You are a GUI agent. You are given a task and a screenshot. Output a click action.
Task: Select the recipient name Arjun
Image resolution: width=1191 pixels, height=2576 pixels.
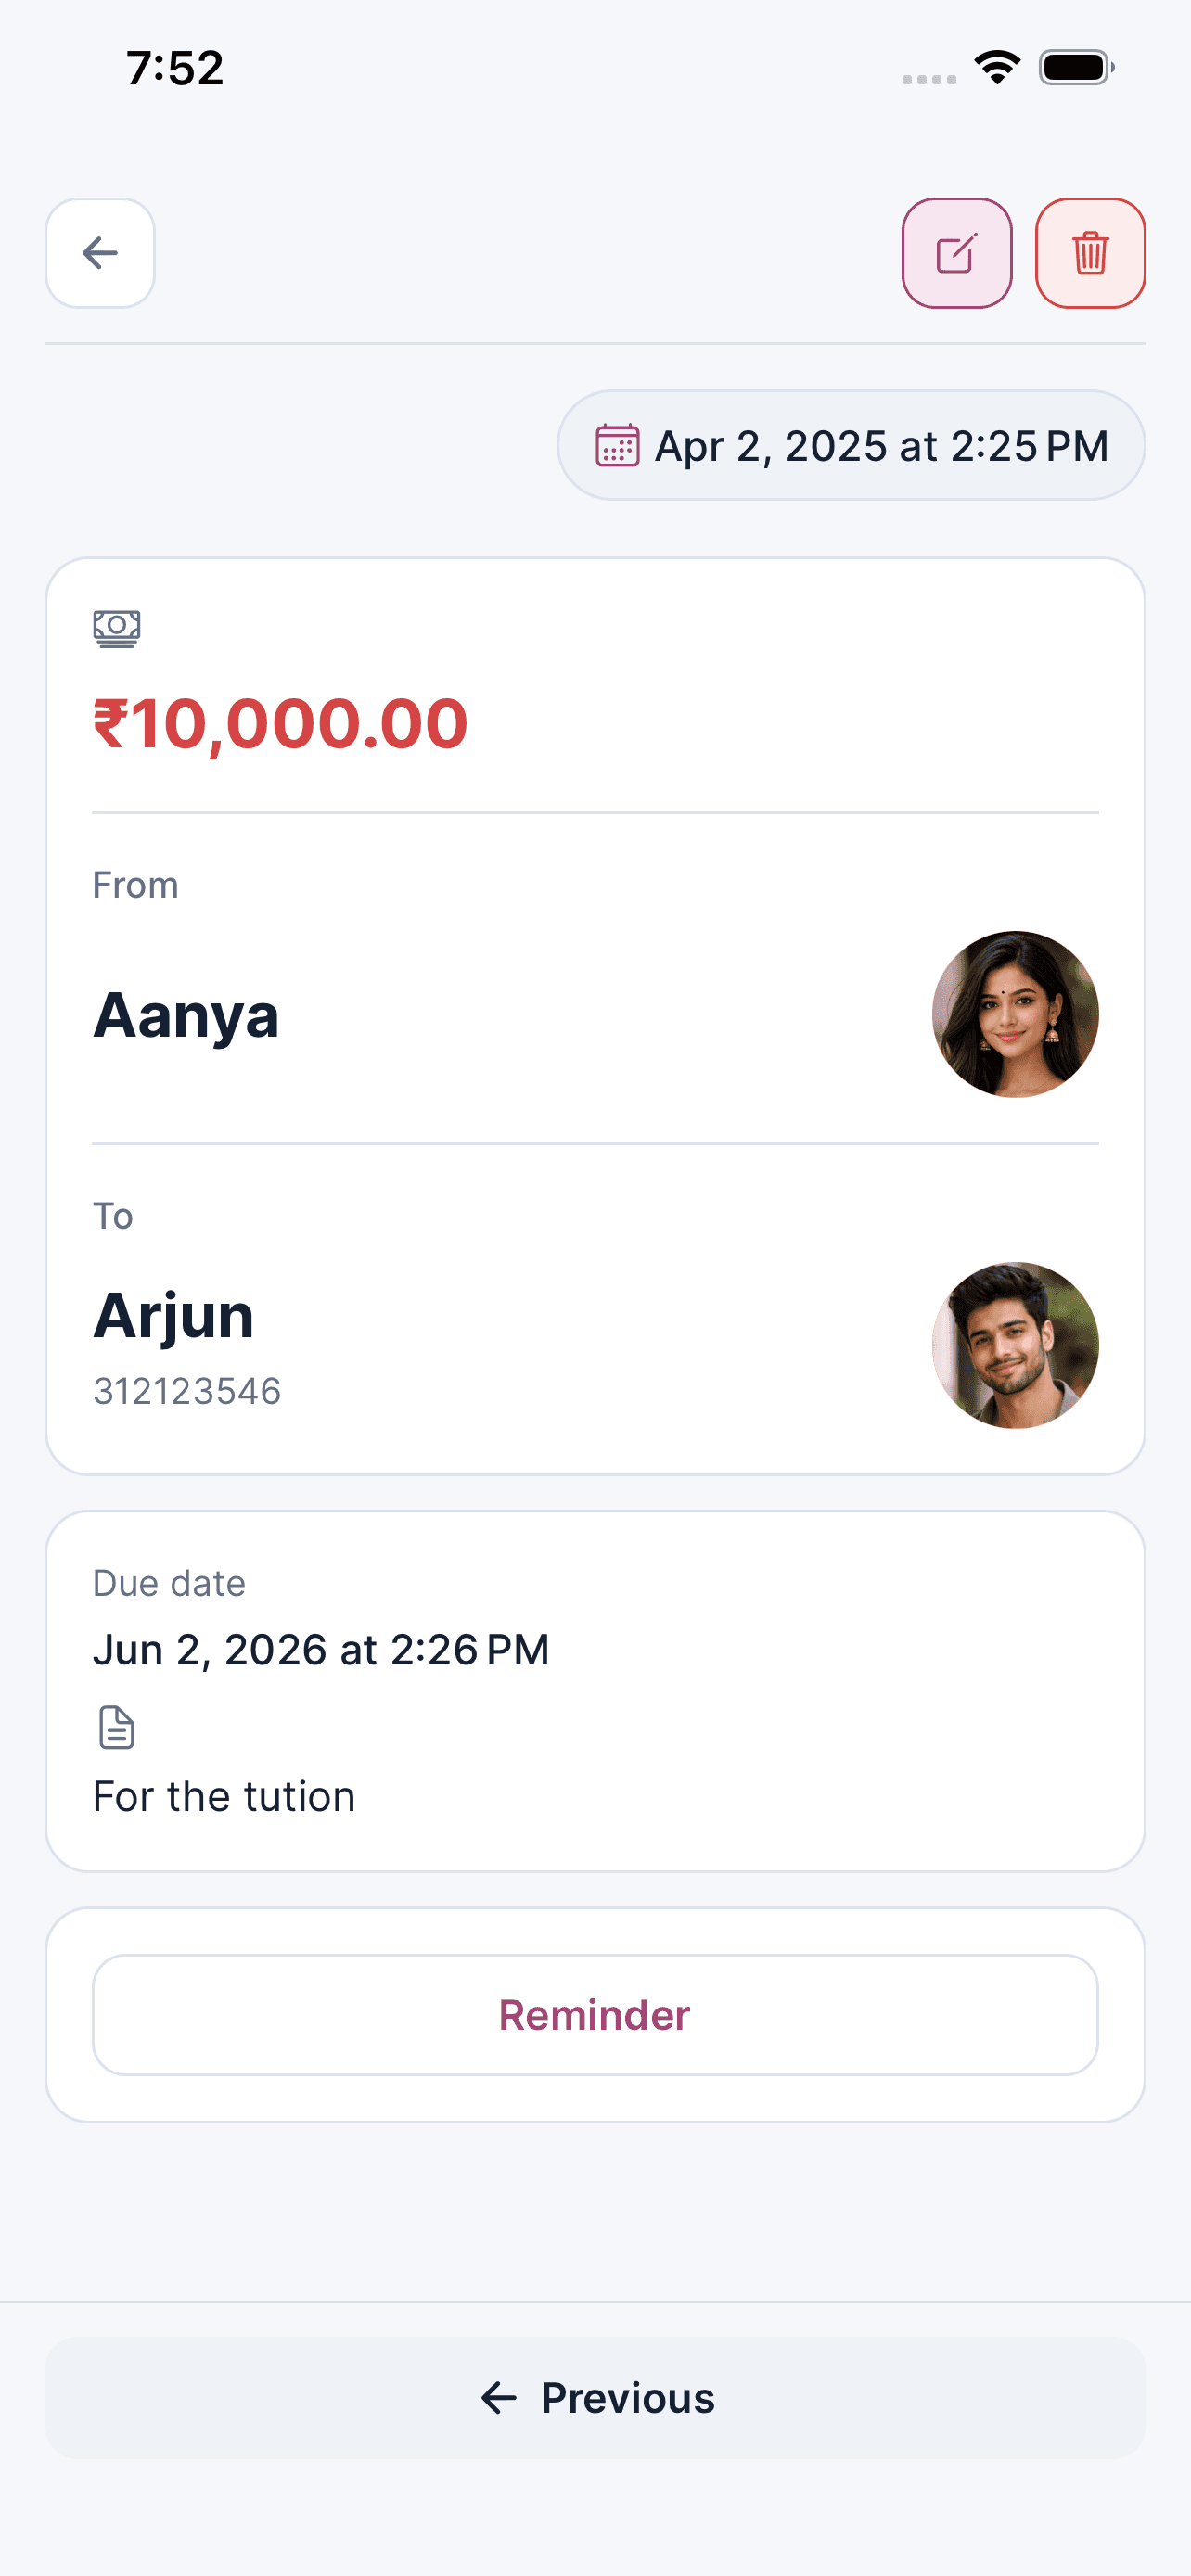pos(173,1315)
